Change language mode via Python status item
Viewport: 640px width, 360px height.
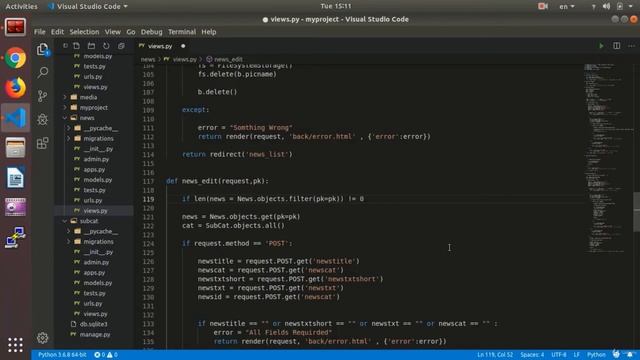pyautogui.click(x=596, y=355)
